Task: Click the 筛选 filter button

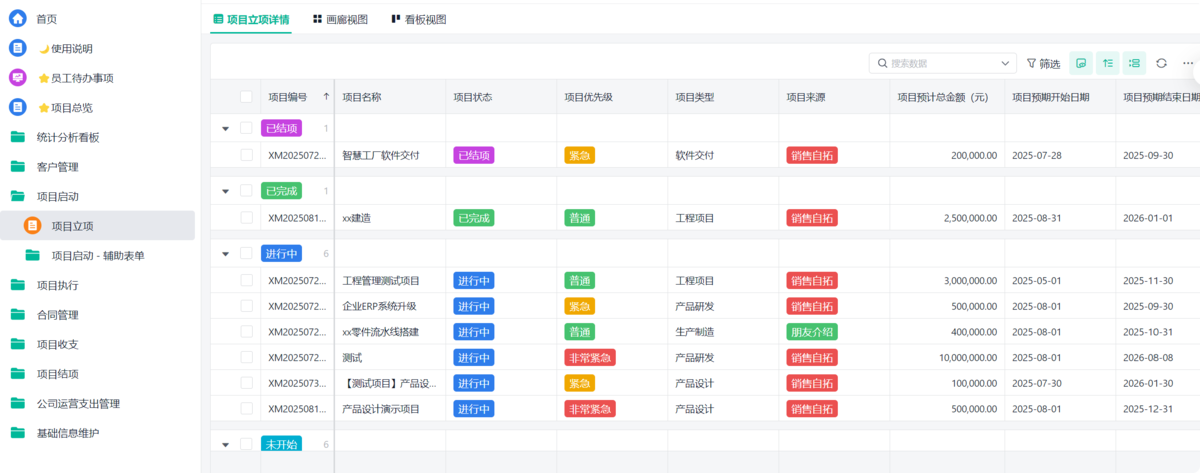Action: pos(1043,63)
